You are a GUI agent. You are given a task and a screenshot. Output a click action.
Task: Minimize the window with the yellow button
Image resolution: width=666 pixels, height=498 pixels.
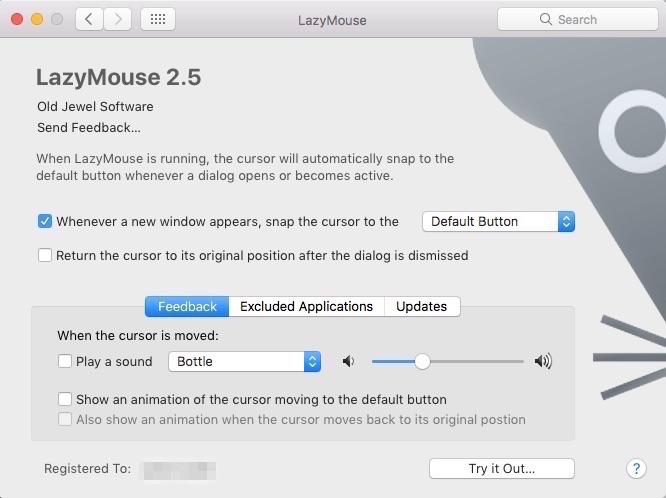click(37, 19)
